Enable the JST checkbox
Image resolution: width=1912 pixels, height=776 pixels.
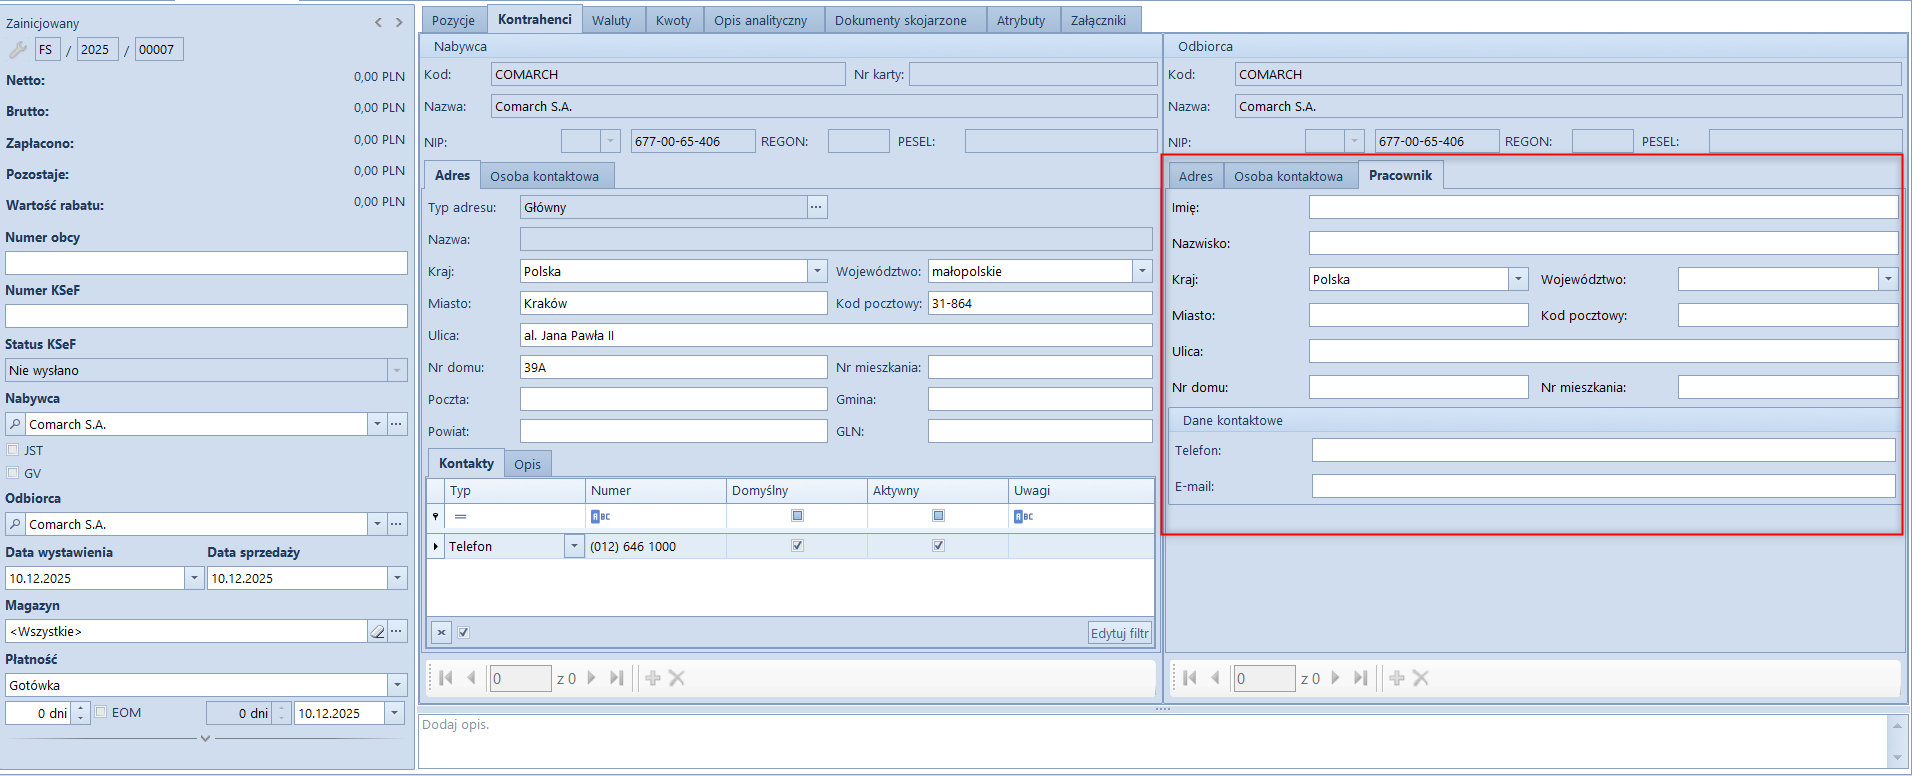13,450
